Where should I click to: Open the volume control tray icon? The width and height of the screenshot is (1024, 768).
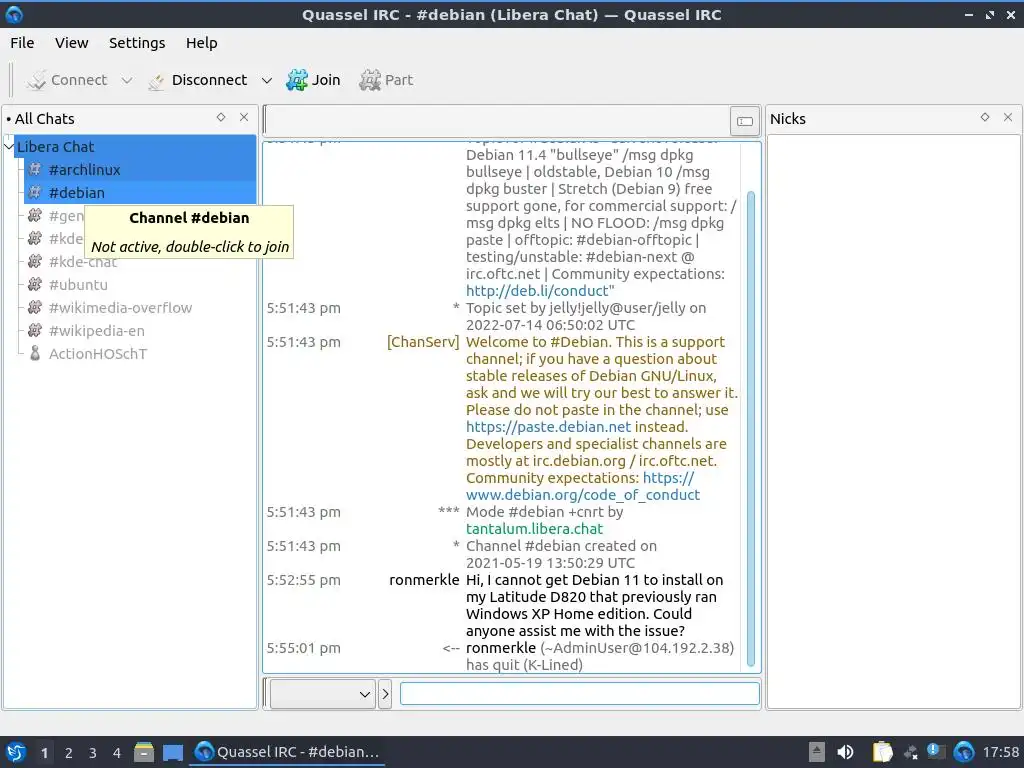845,752
